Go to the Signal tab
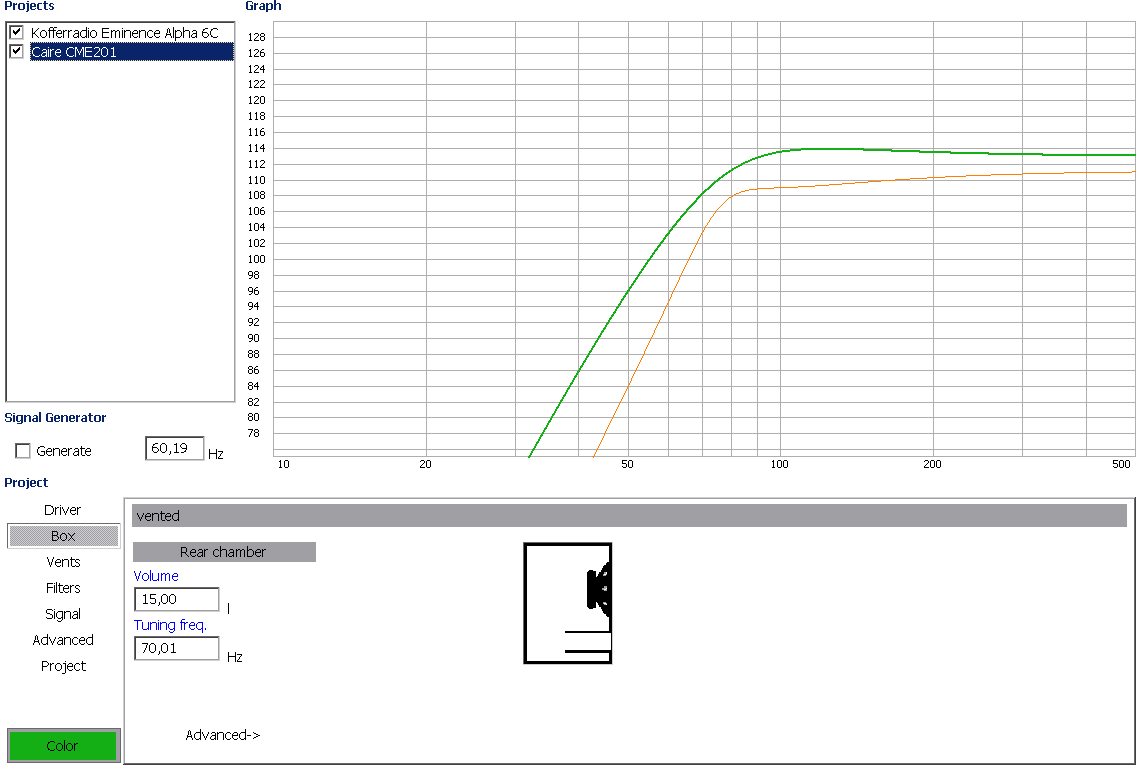Image resolution: width=1139 pixels, height=767 pixels. coord(63,614)
